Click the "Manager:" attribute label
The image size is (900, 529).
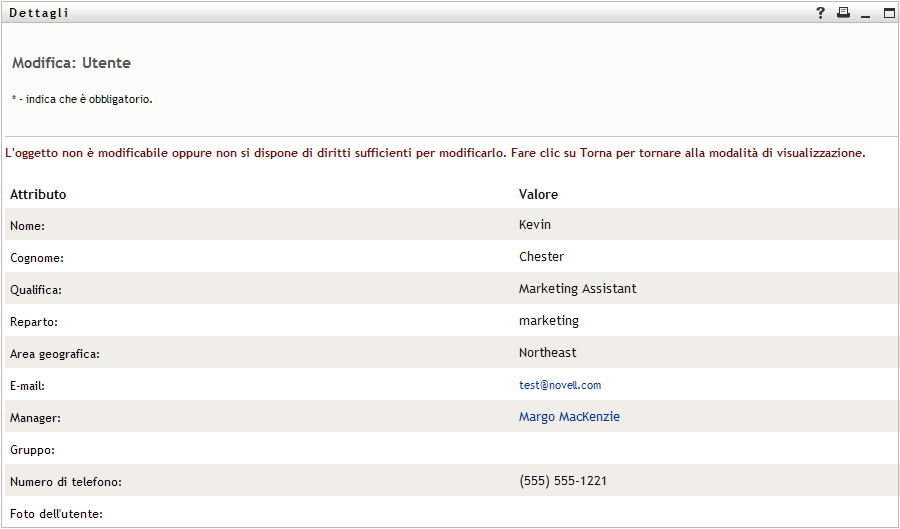coord(36,418)
